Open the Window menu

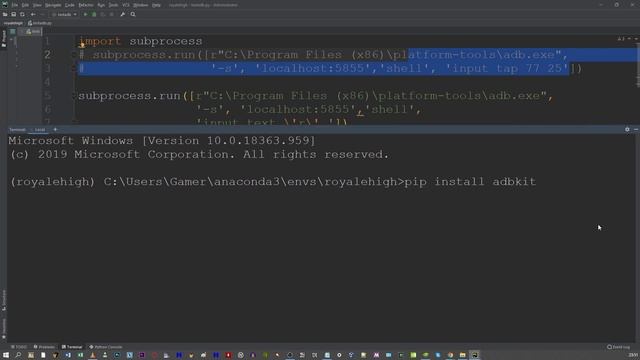[x=141, y=5]
